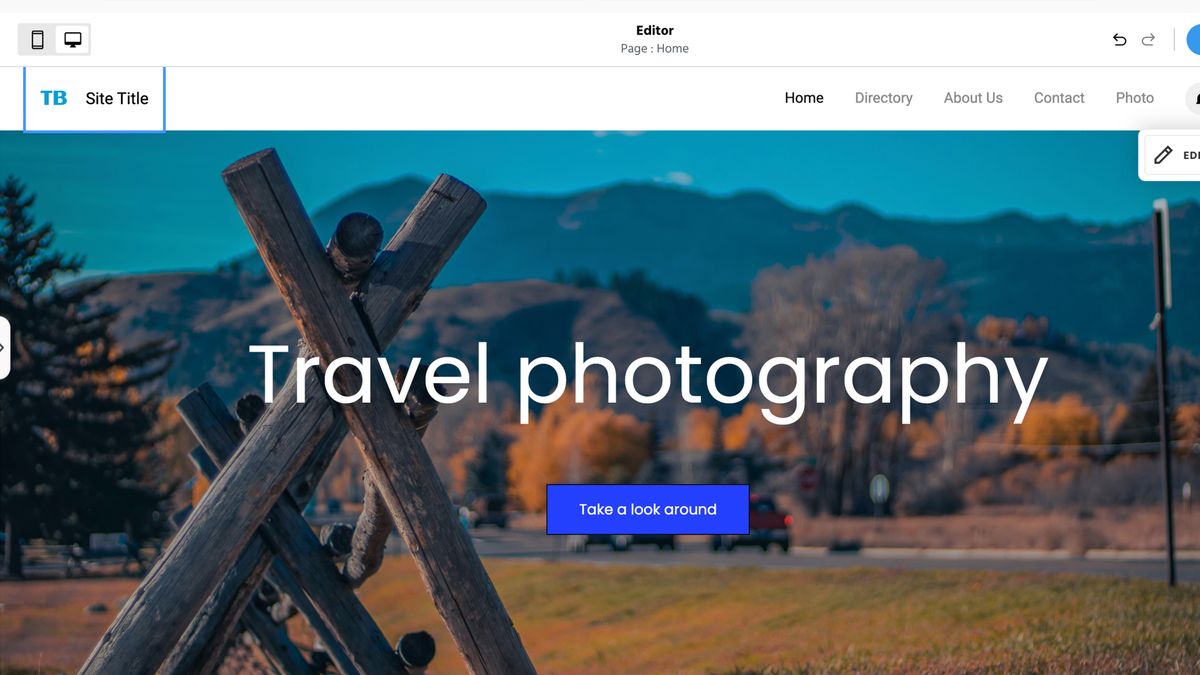Viewport: 1200px width, 675px height.
Task: Click the cut-off circular icon next to Photo
Action: click(1193, 98)
